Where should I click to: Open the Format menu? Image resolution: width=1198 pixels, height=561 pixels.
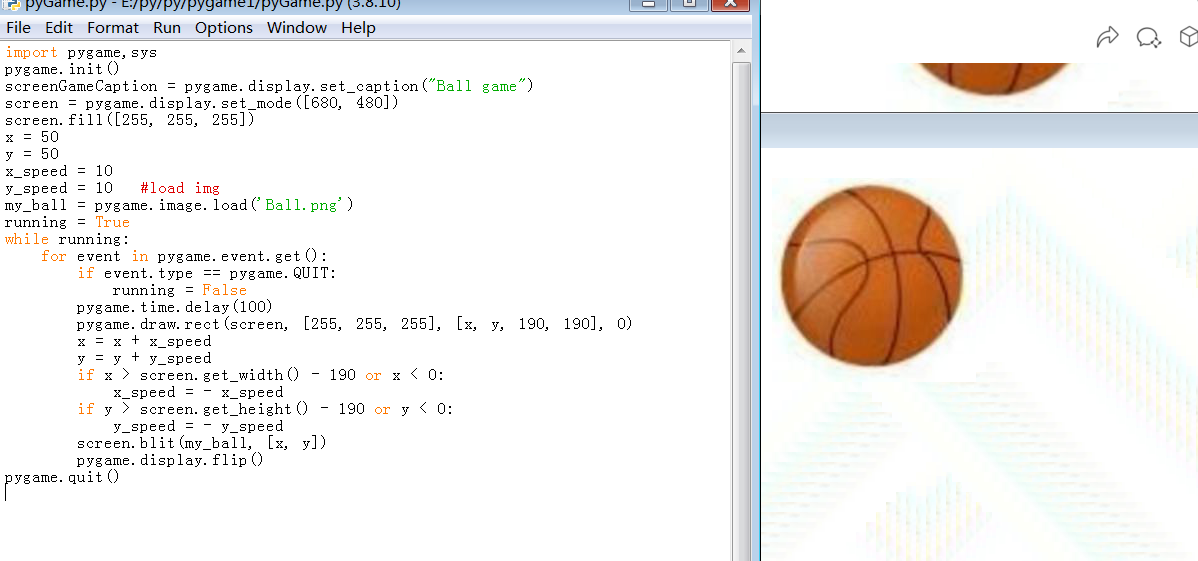113,28
